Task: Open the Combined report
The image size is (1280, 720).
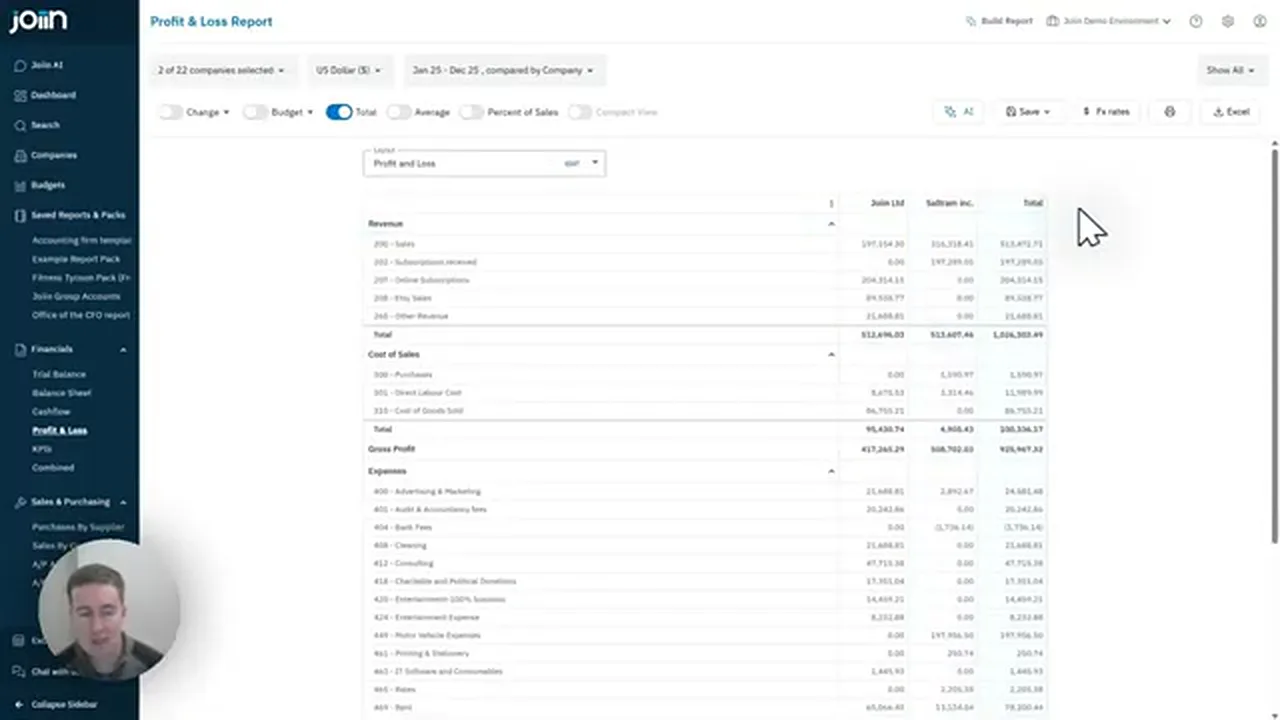Action: (53, 467)
